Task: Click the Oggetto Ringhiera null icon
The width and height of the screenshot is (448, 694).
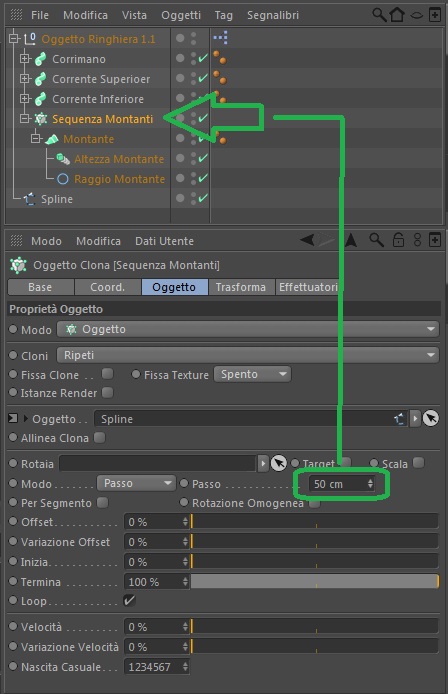Action: coord(30,39)
